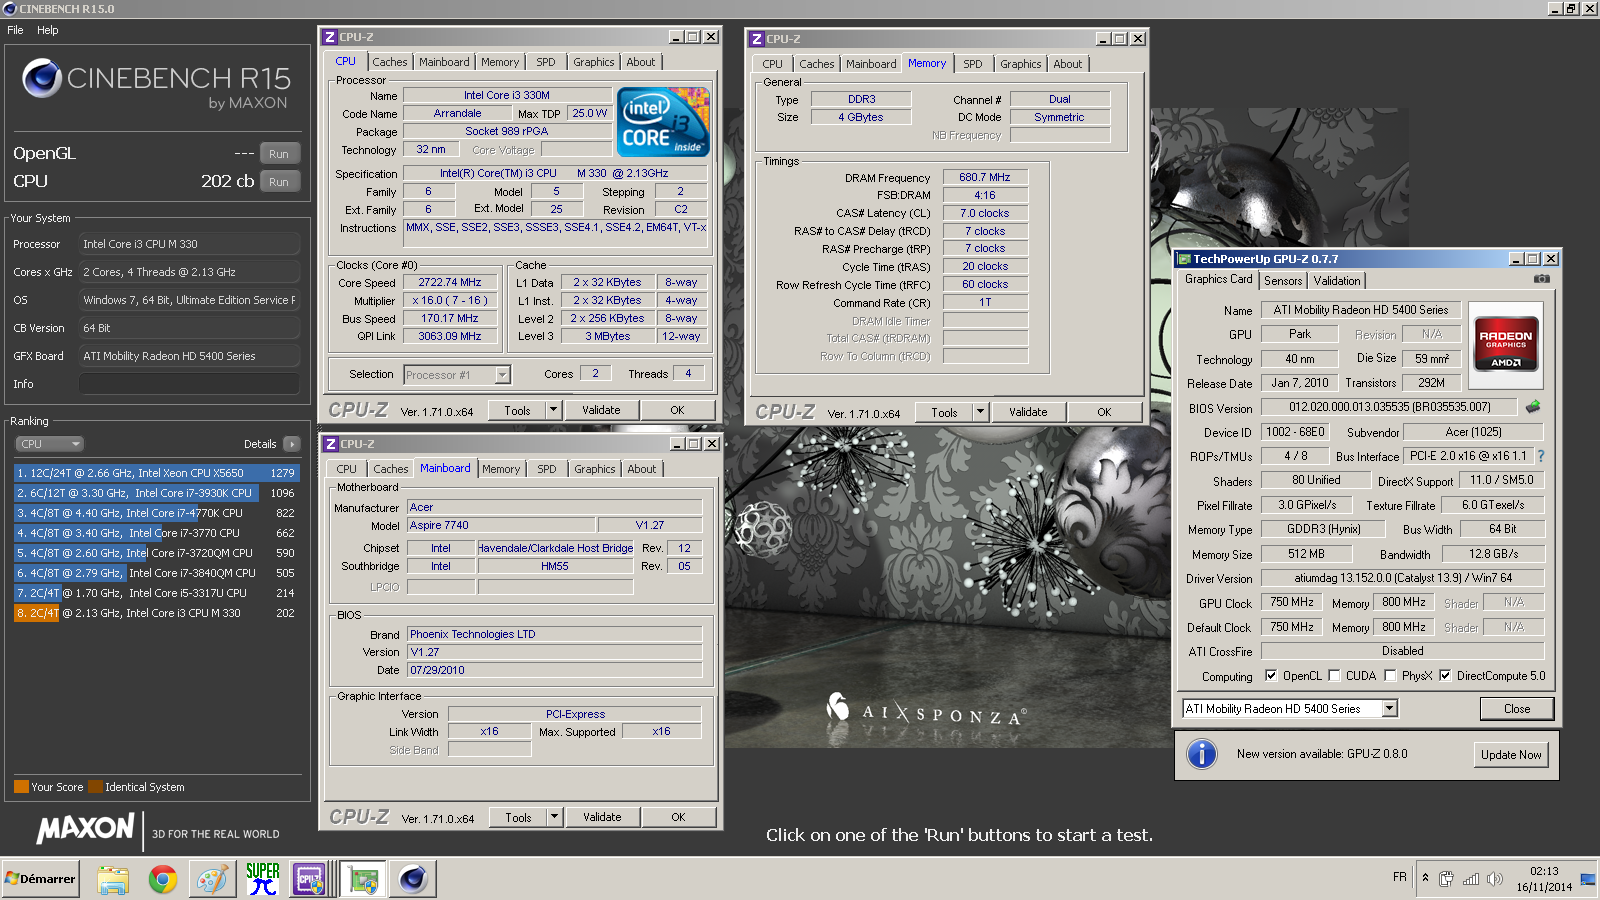This screenshot has width=1600, height=900.
Task: Open GPU-Z graphics card selector dropdown
Action: pyautogui.click(x=1389, y=708)
